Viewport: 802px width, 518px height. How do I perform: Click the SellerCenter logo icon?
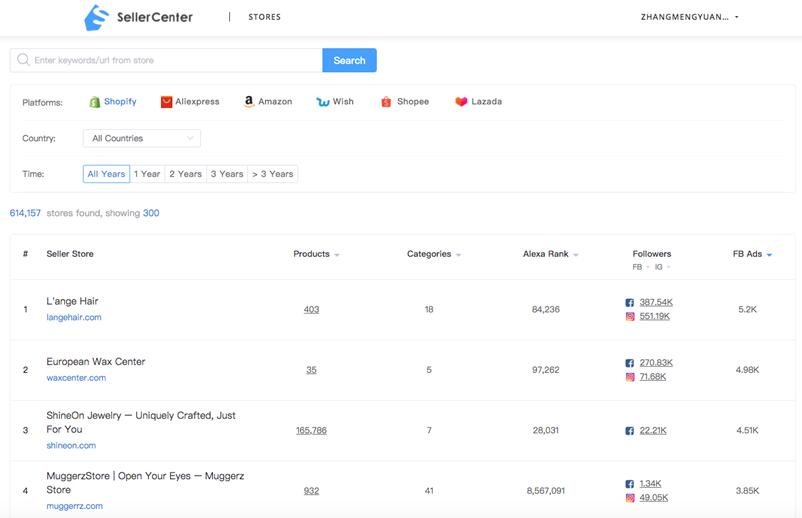[97, 17]
